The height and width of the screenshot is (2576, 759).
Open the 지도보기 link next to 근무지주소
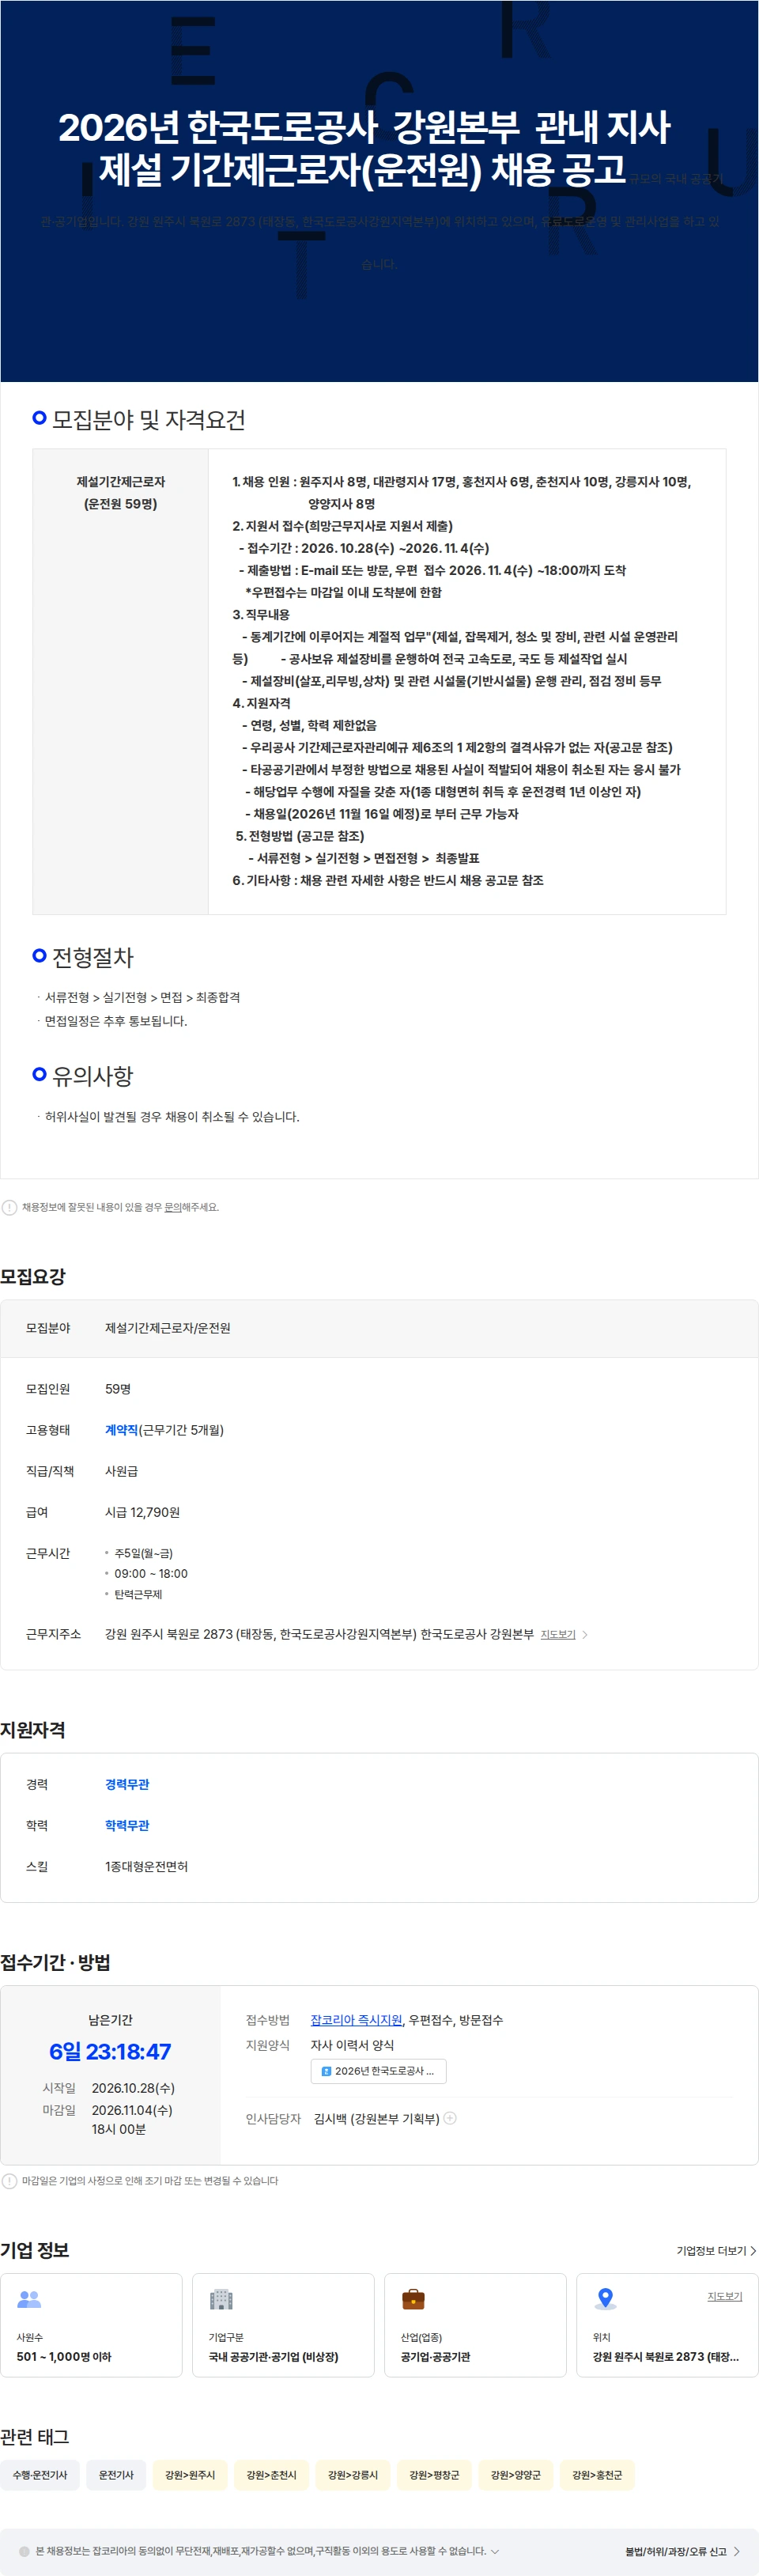pos(558,1634)
